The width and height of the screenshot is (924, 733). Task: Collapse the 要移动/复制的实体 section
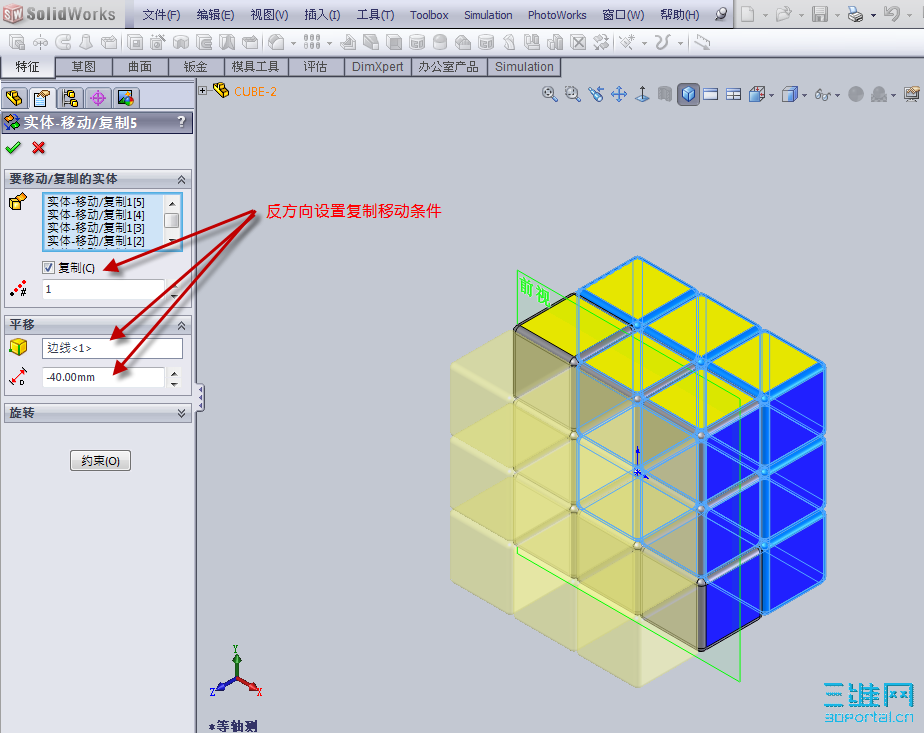click(182, 179)
